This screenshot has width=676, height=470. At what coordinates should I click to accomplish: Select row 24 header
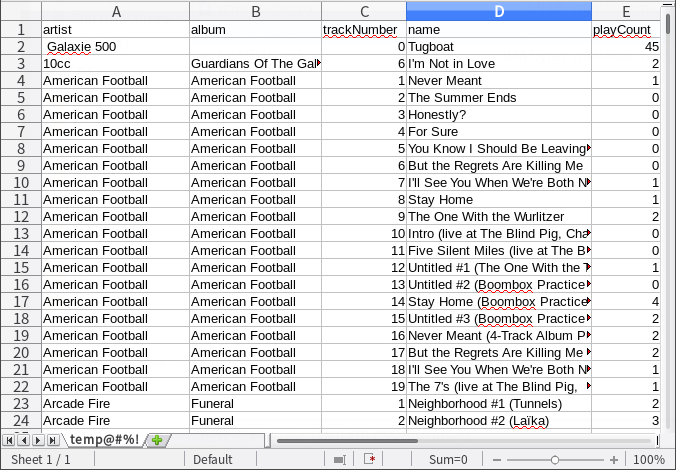pos(21,420)
